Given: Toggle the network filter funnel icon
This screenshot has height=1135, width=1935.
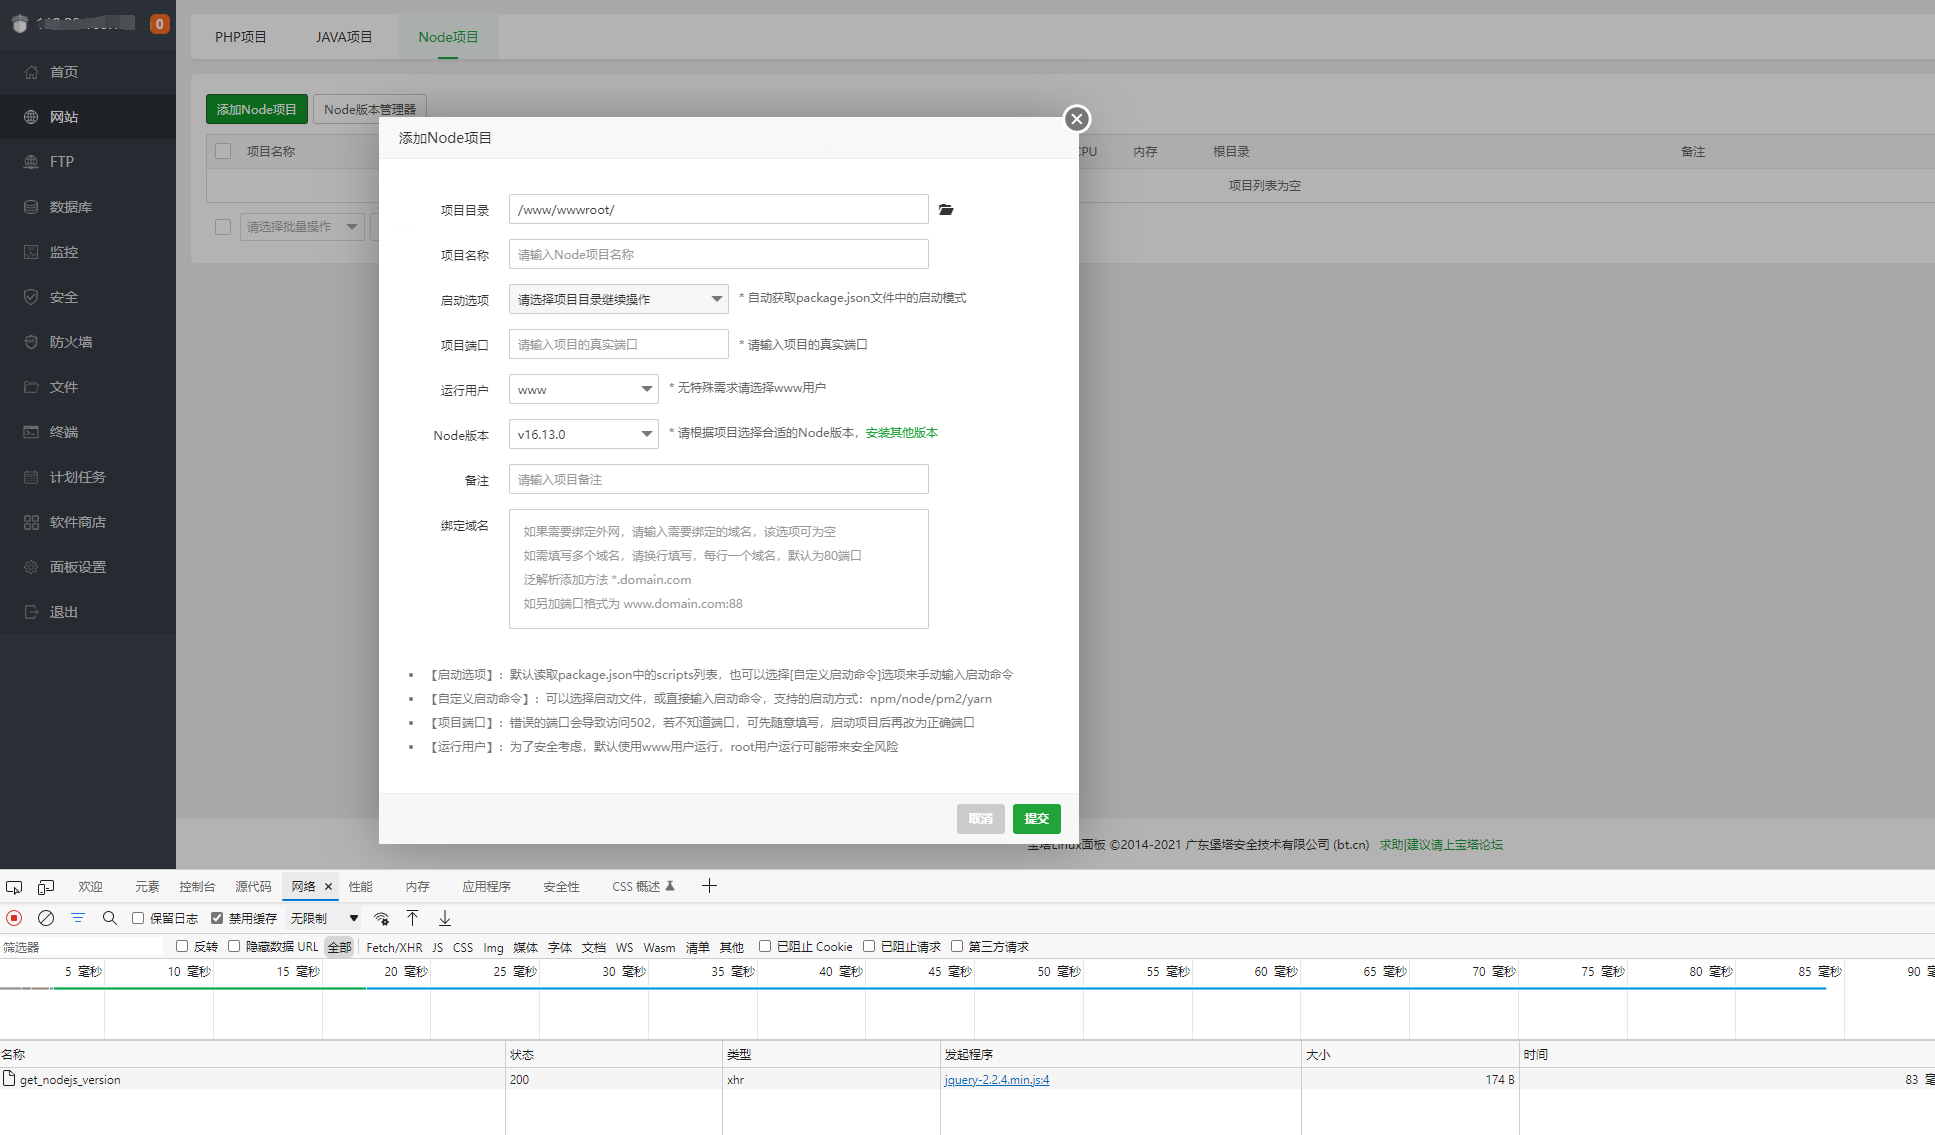Looking at the screenshot, I should coord(78,918).
